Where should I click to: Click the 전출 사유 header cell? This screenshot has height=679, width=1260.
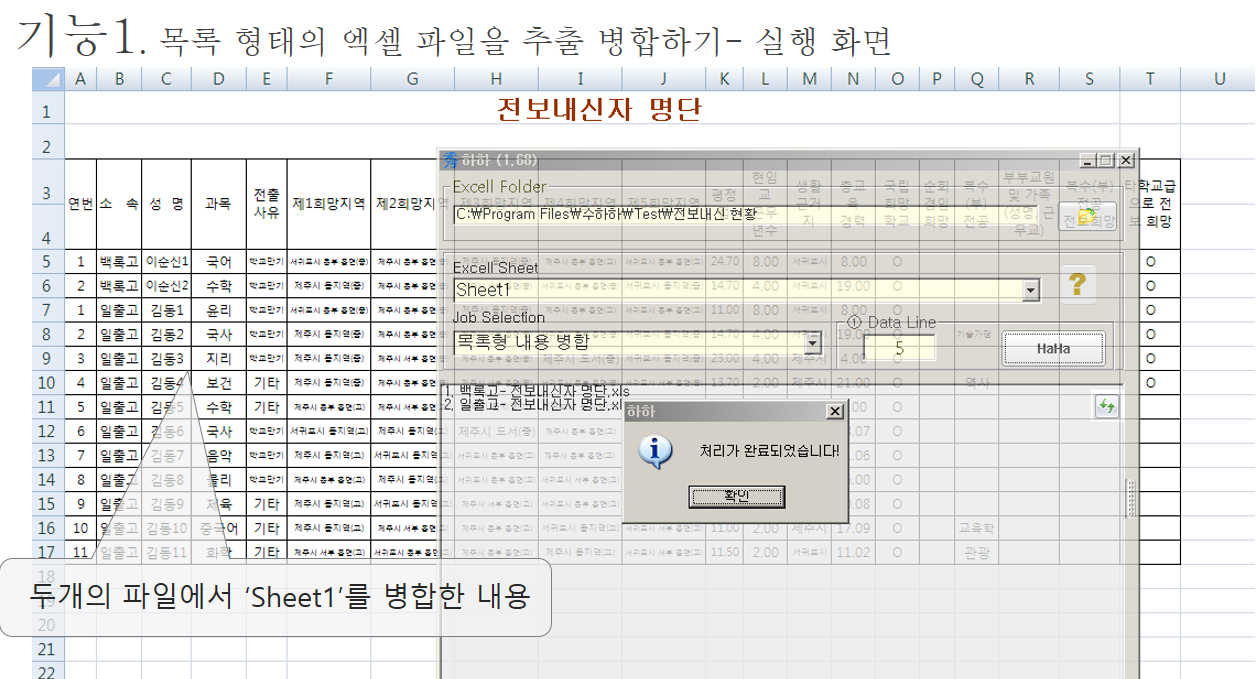pos(266,204)
